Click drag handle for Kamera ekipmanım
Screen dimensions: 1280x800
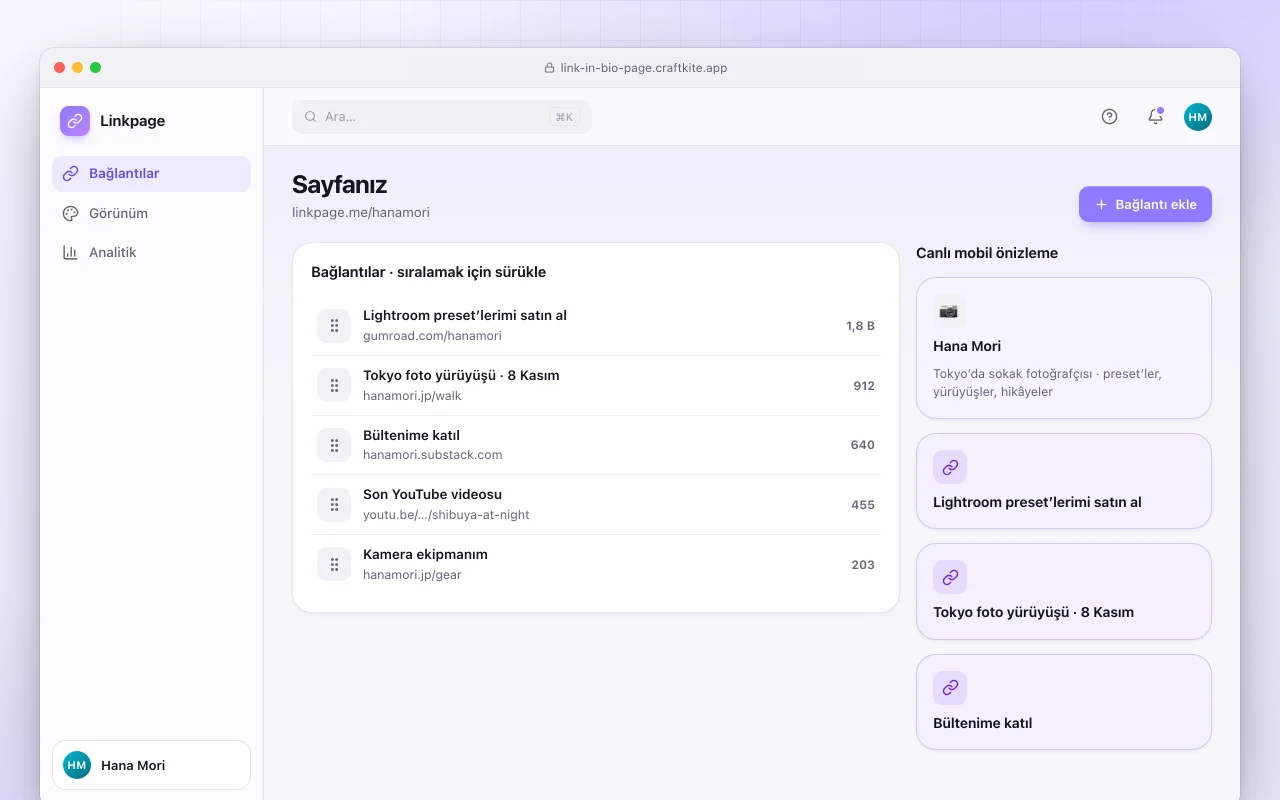click(334, 564)
